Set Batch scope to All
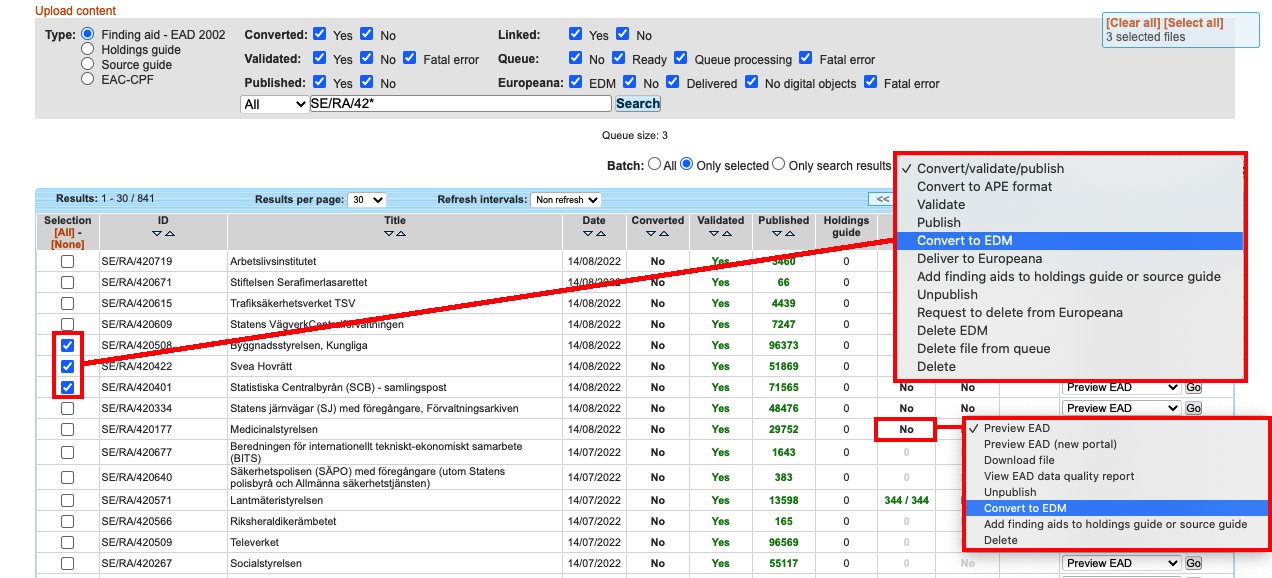The image size is (1272, 578). [x=655, y=165]
